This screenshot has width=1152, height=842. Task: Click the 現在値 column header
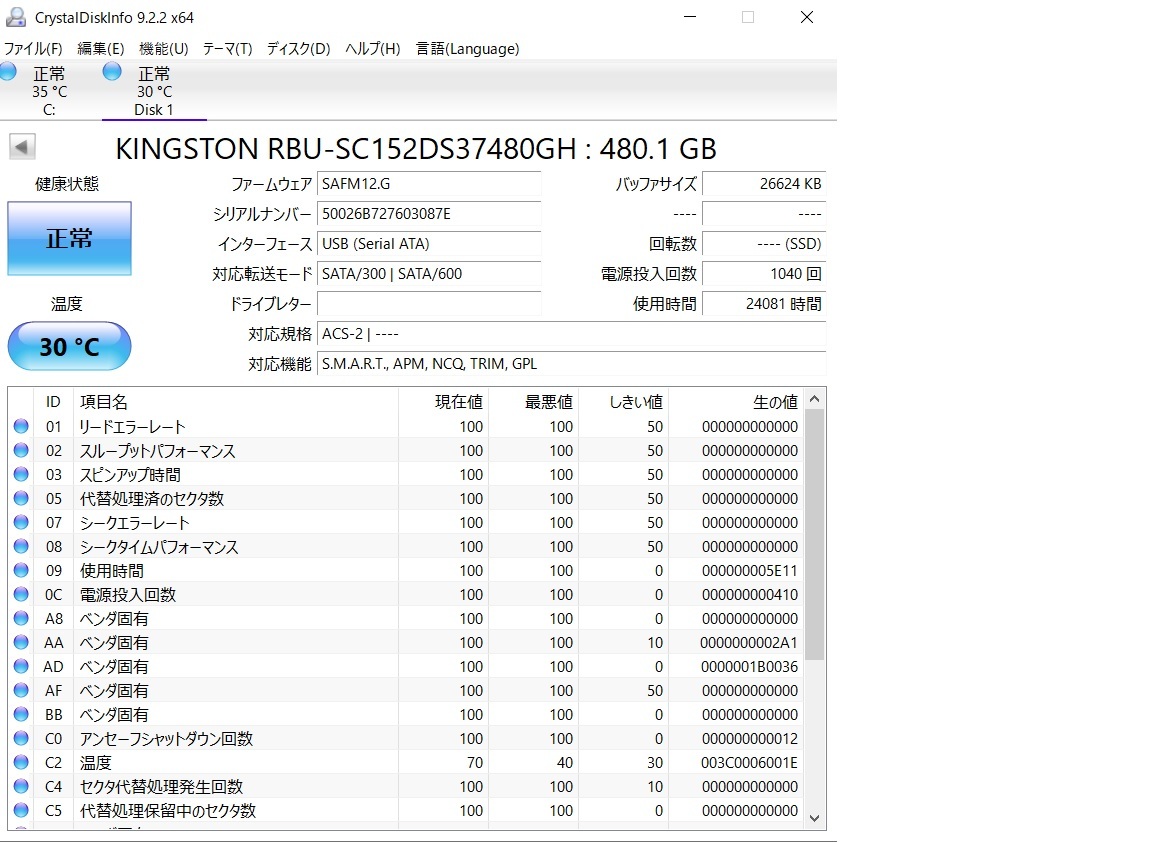pos(444,402)
